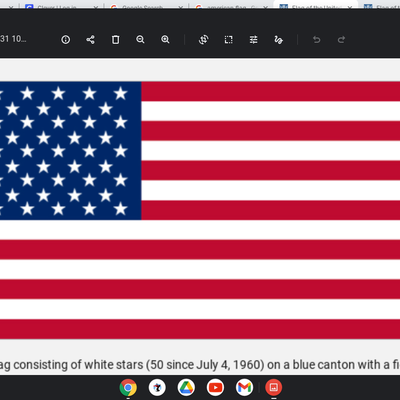Image resolution: width=400 pixels, height=400 pixels.
Task: Delete the image with trash icon
Action: (x=115, y=40)
